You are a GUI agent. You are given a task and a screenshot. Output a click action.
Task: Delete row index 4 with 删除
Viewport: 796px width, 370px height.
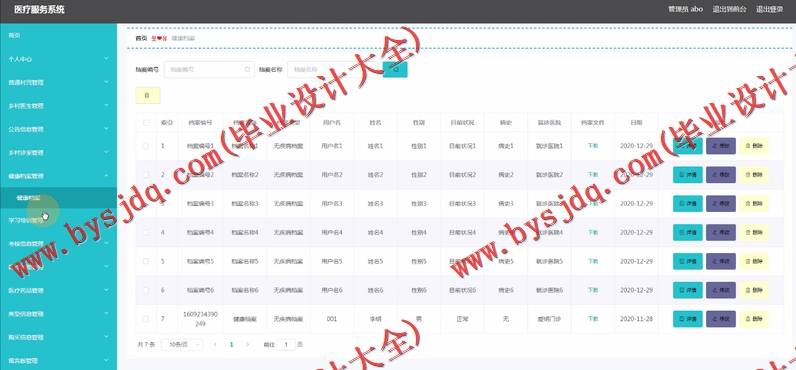pyautogui.click(x=754, y=232)
